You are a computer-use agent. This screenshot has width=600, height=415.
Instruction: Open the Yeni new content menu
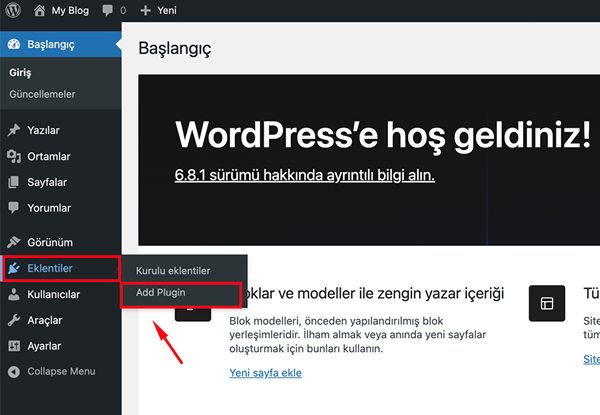tap(167, 10)
